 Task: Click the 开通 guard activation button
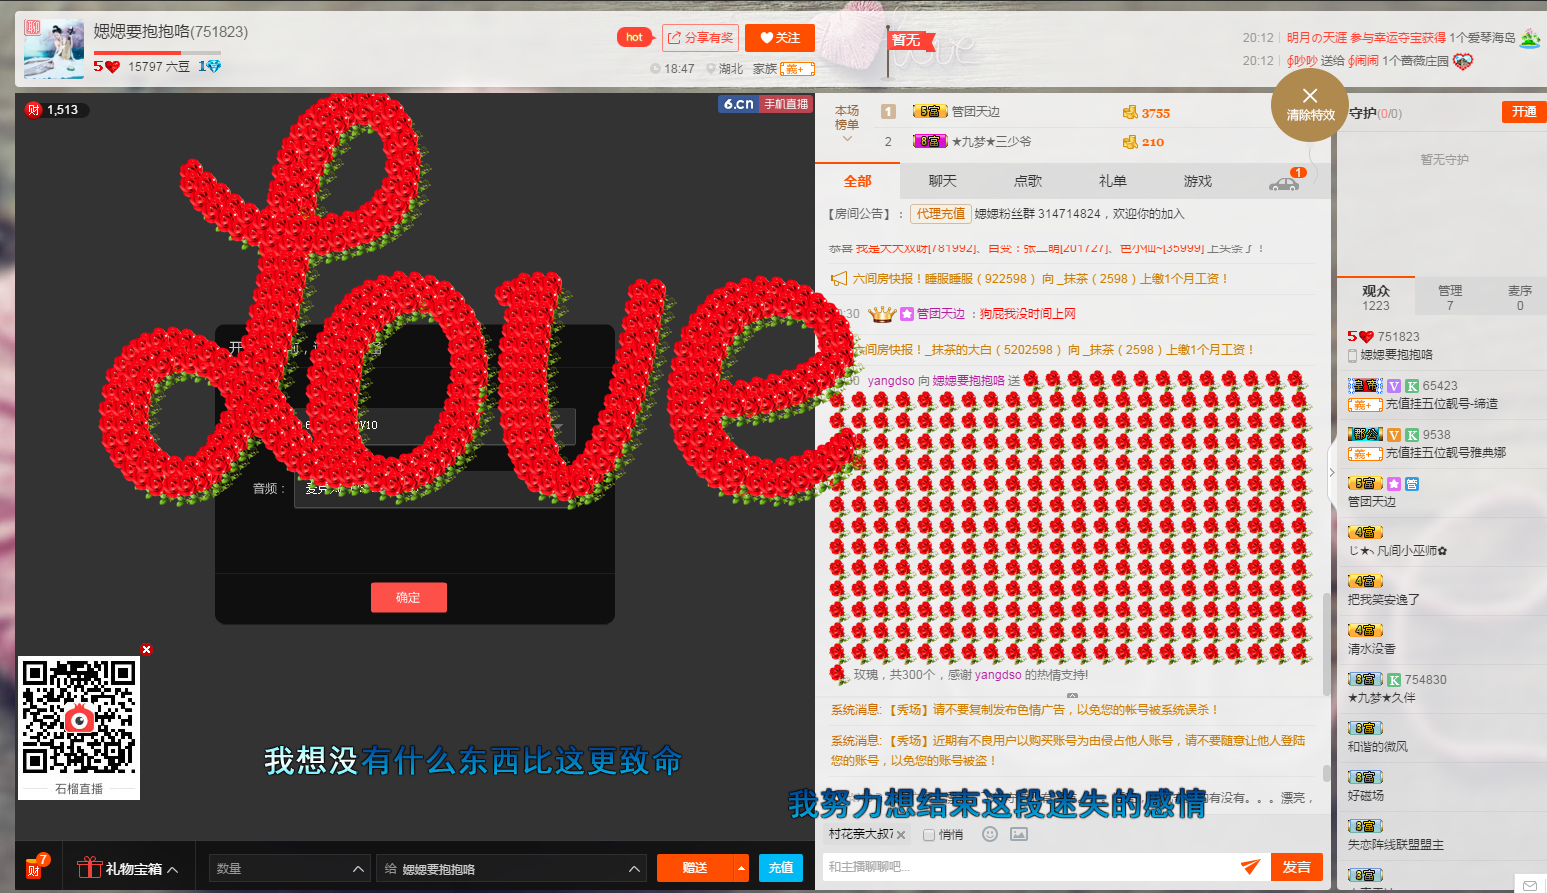pyautogui.click(x=1523, y=112)
